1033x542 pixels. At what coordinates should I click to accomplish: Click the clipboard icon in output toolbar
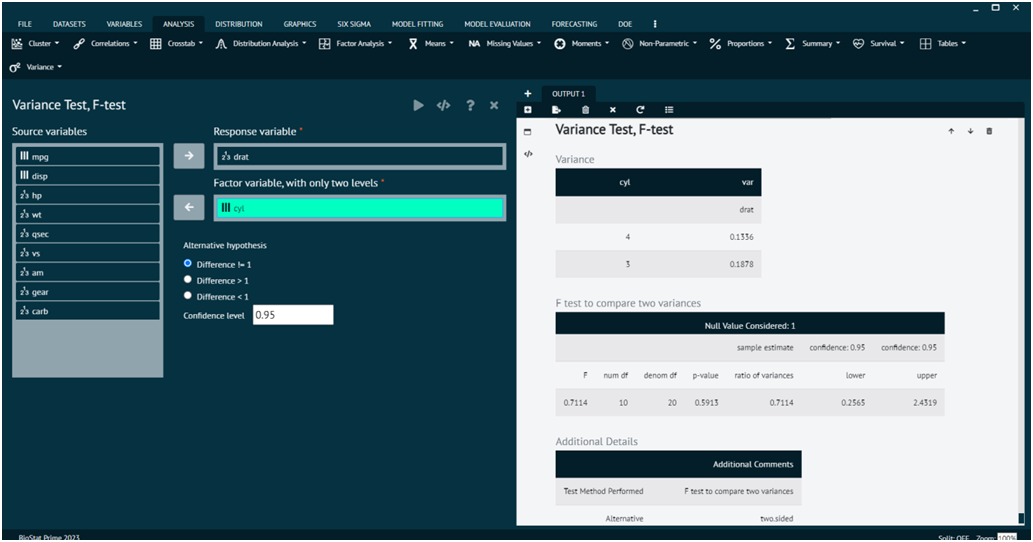coord(586,110)
